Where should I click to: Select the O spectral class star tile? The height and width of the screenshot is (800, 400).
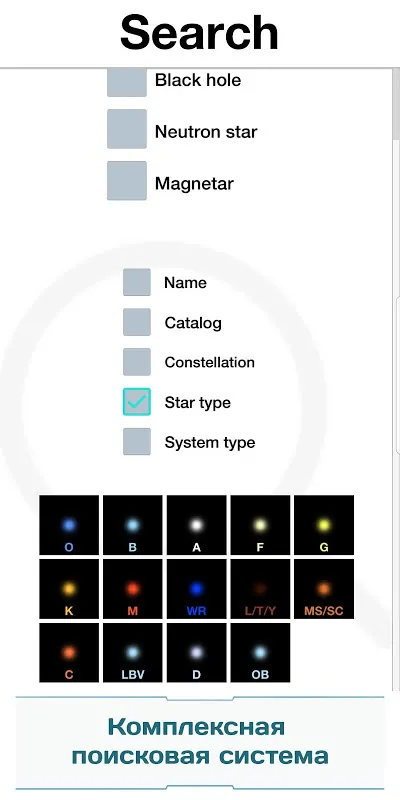coord(69,525)
